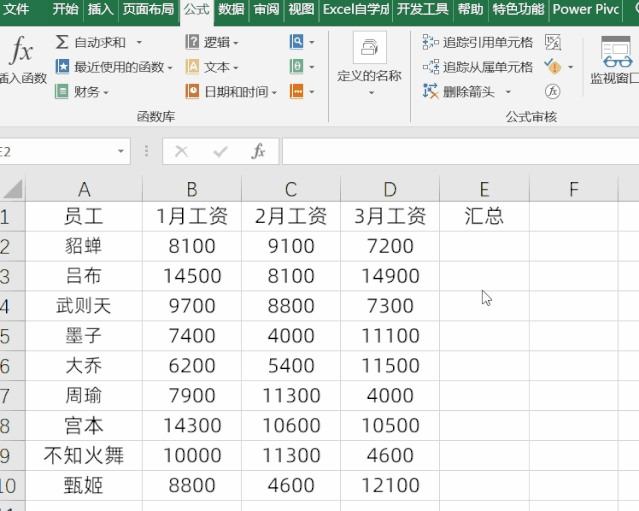The height and width of the screenshot is (511, 639).
Task: Open the Insert (插入) ribbon tab
Action: click(x=100, y=10)
